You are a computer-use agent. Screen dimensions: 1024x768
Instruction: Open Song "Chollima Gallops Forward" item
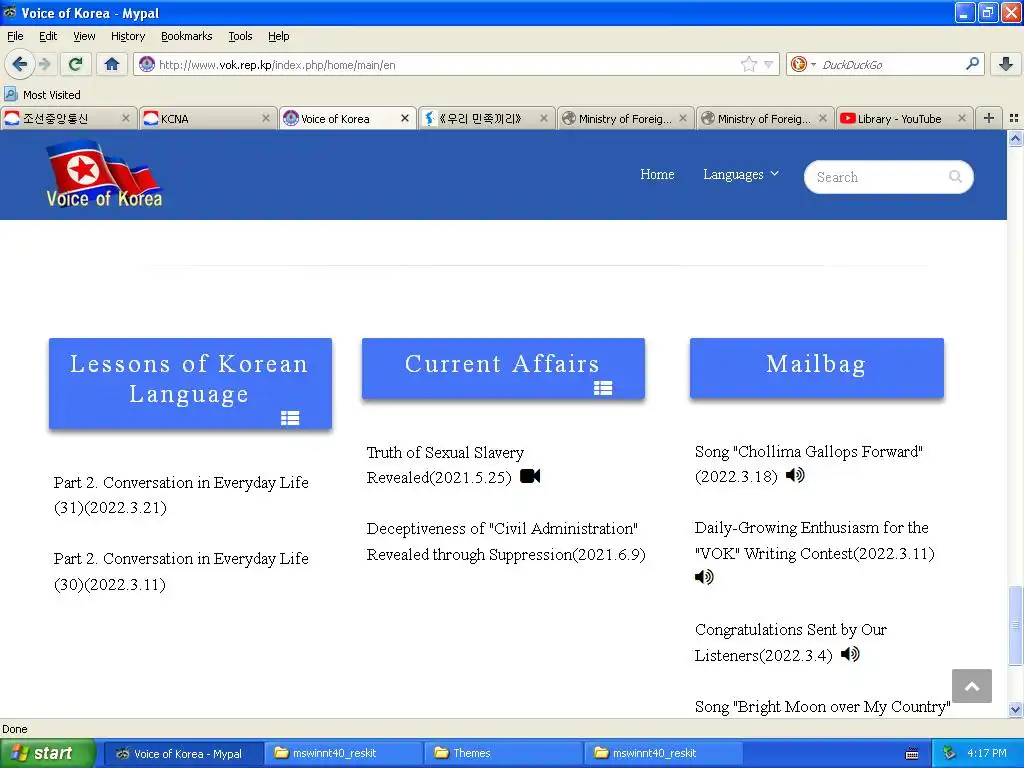pyautogui.click(x=808, y=464)
